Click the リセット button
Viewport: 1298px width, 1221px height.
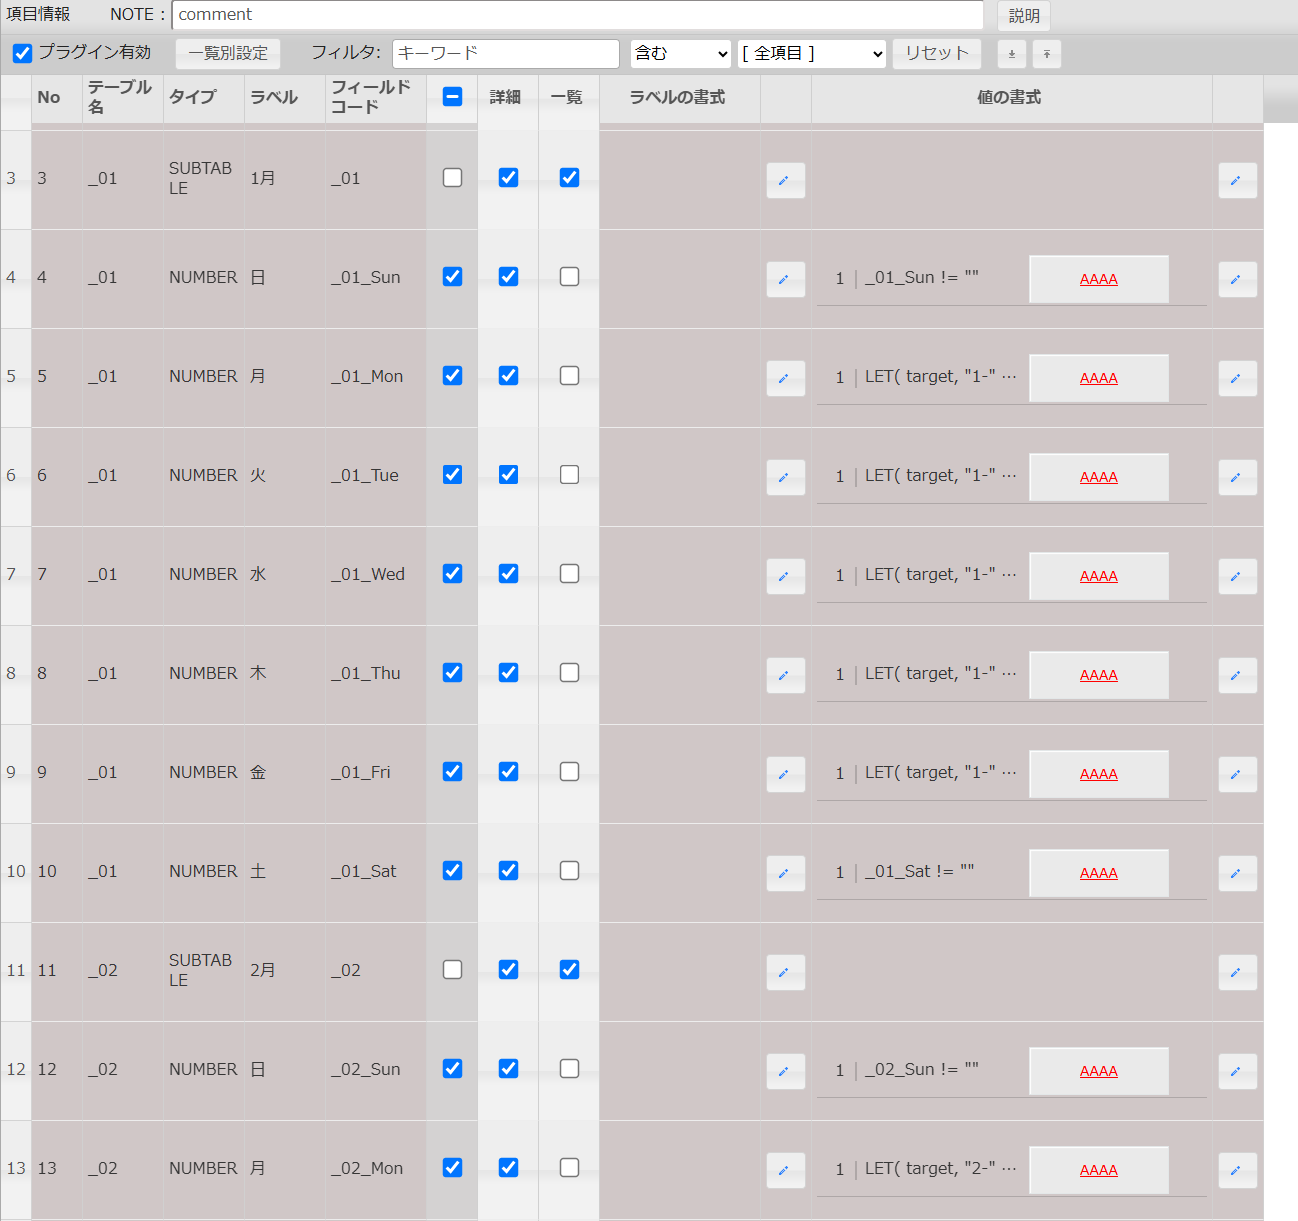pos(936,54)
